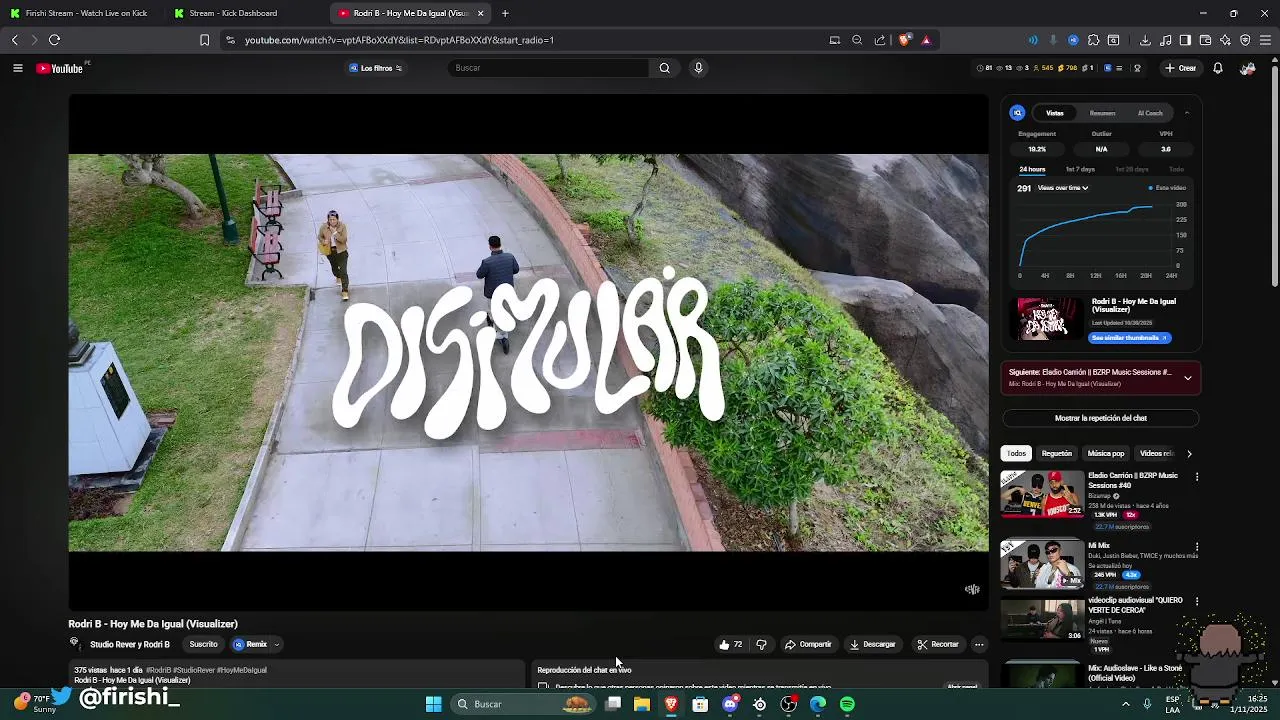
Task: Click Mostrar la repetición del chat
Action: click(1100, 418)
